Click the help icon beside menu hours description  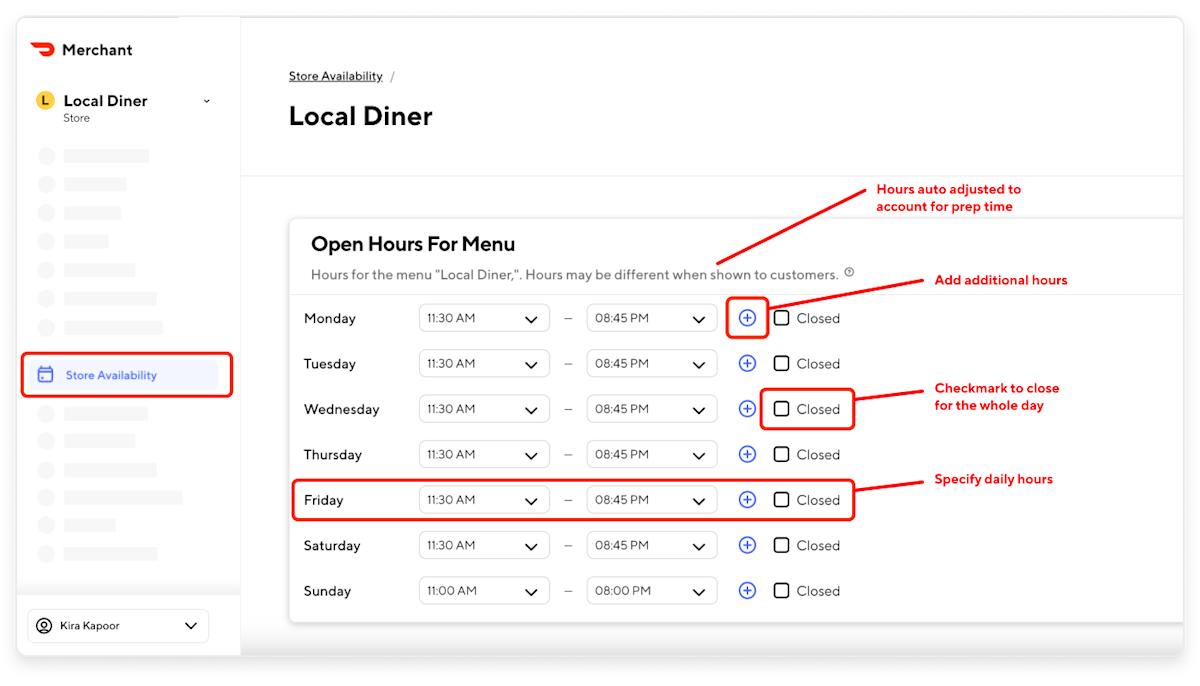(x=849, y=272)
